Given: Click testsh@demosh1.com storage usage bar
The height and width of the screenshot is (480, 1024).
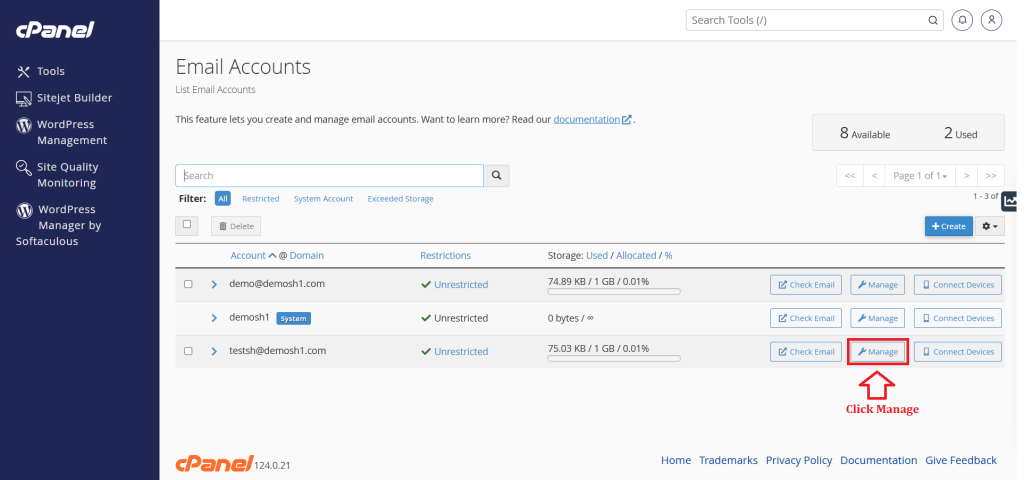Looking at the screenshot, I should point(614,358).
